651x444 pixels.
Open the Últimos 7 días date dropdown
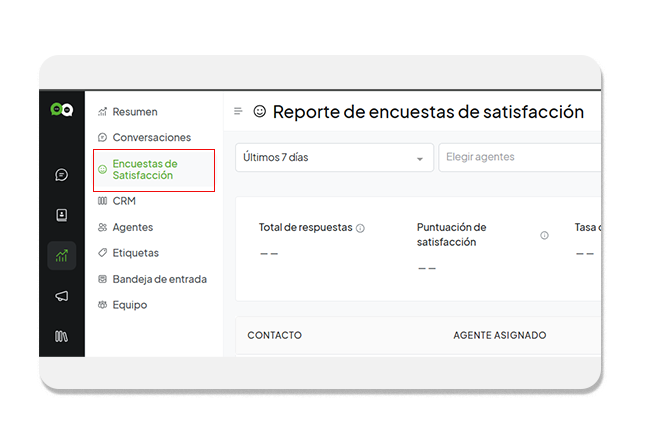(x=335, y=157)
